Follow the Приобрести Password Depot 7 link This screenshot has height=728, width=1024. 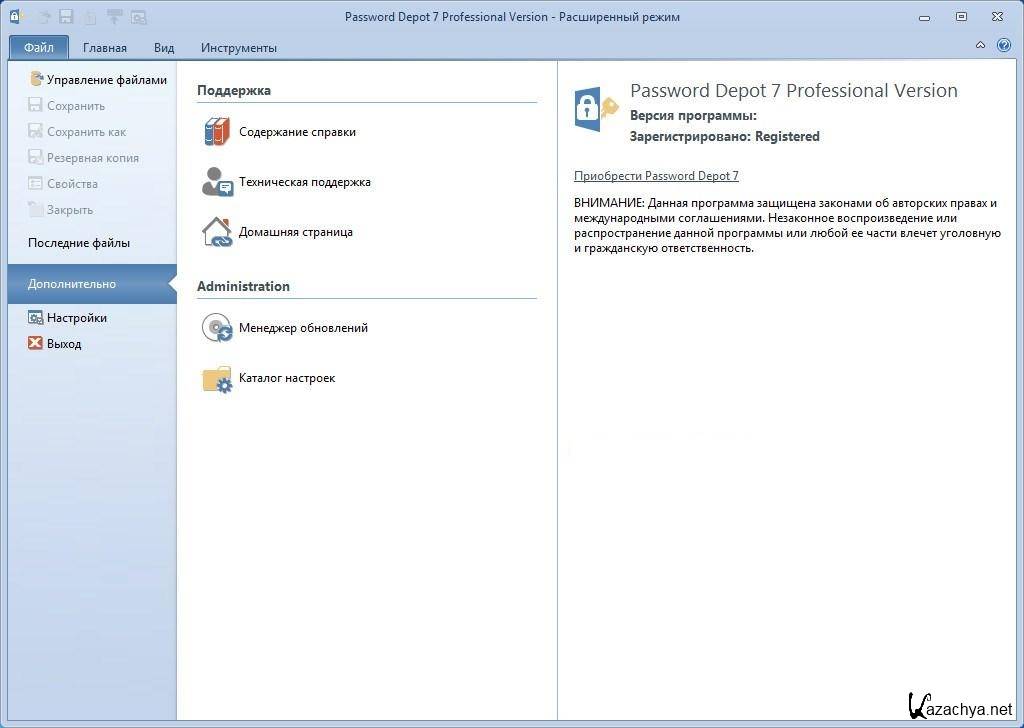[x=656, y=176]
